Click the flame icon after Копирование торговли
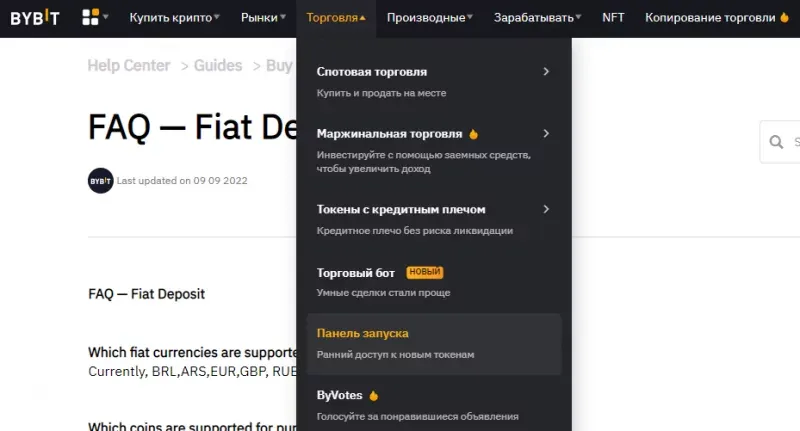 click(784, 18)
